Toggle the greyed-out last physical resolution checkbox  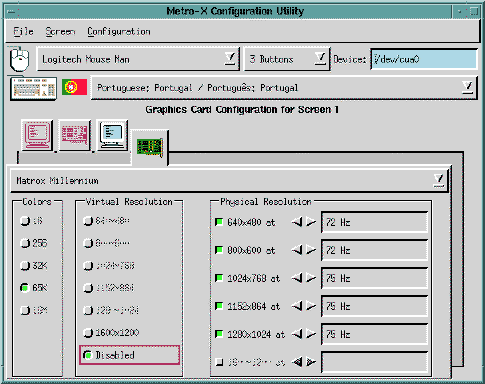point(219,362)
